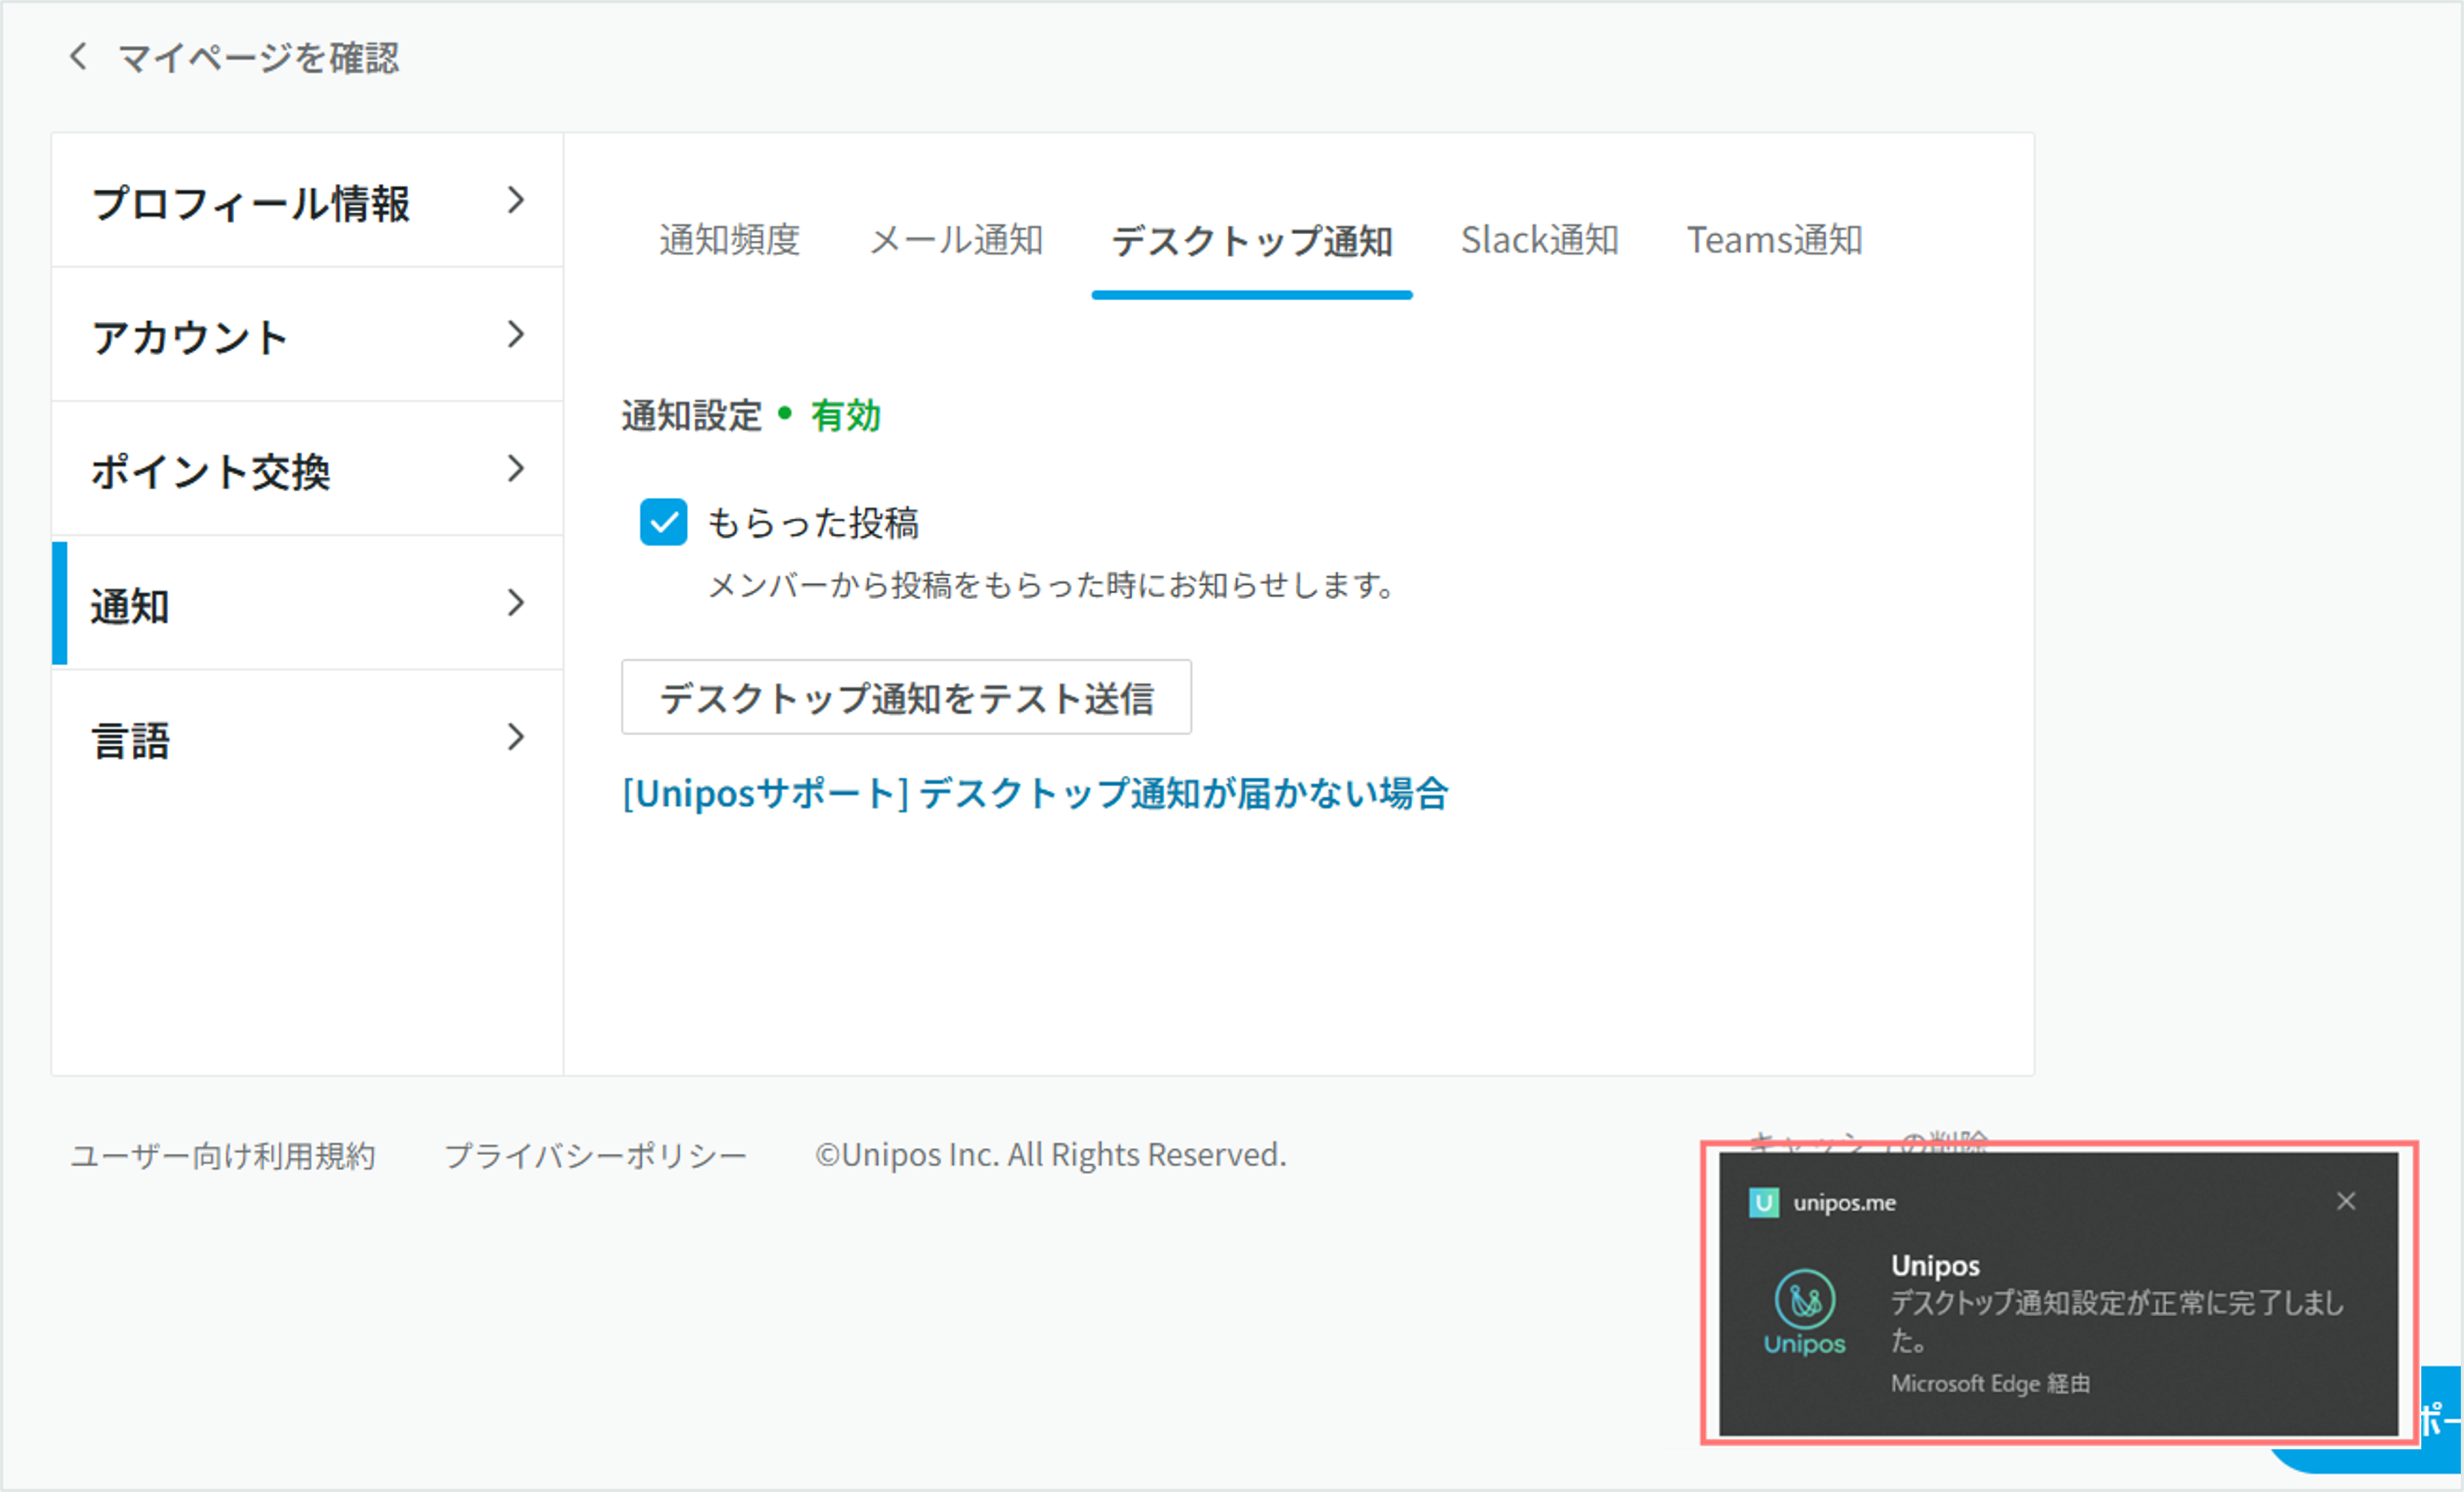Expand chevron next to 通知
This screenshot has width=2464, height=1492.
click(x=515, y=602)
